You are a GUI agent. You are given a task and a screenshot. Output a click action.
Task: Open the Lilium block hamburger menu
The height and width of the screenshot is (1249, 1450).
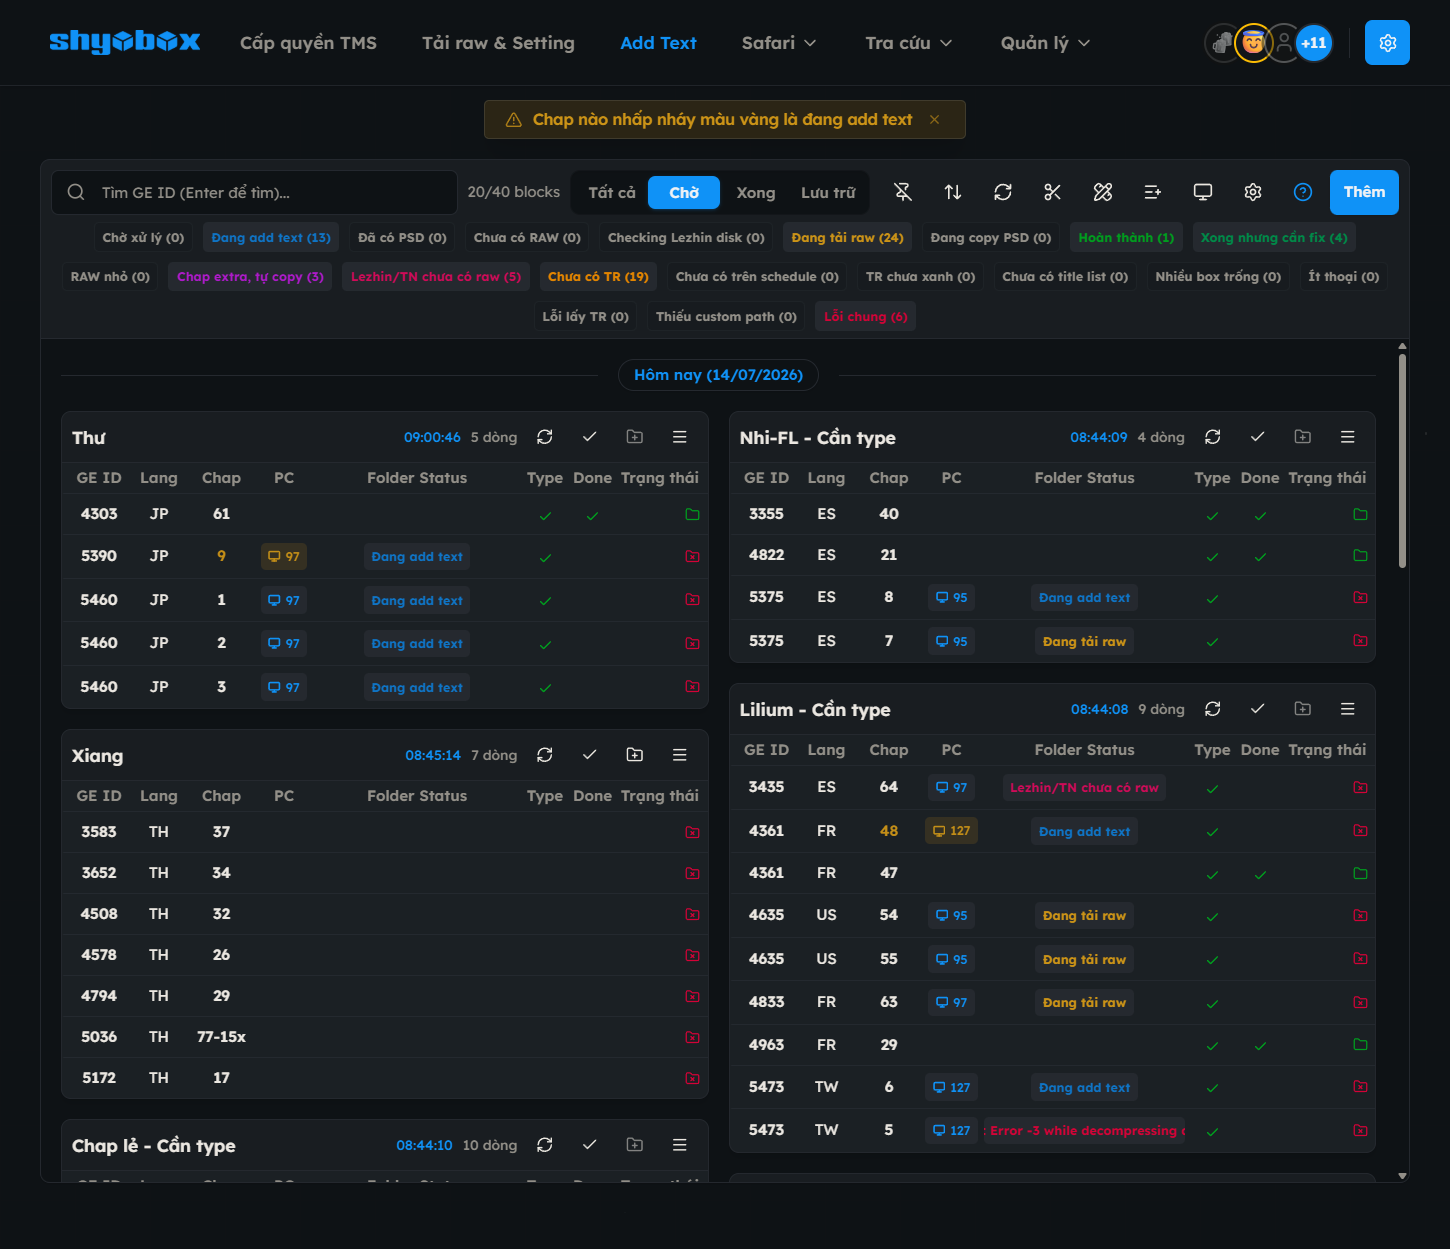tap(1348, 709)
